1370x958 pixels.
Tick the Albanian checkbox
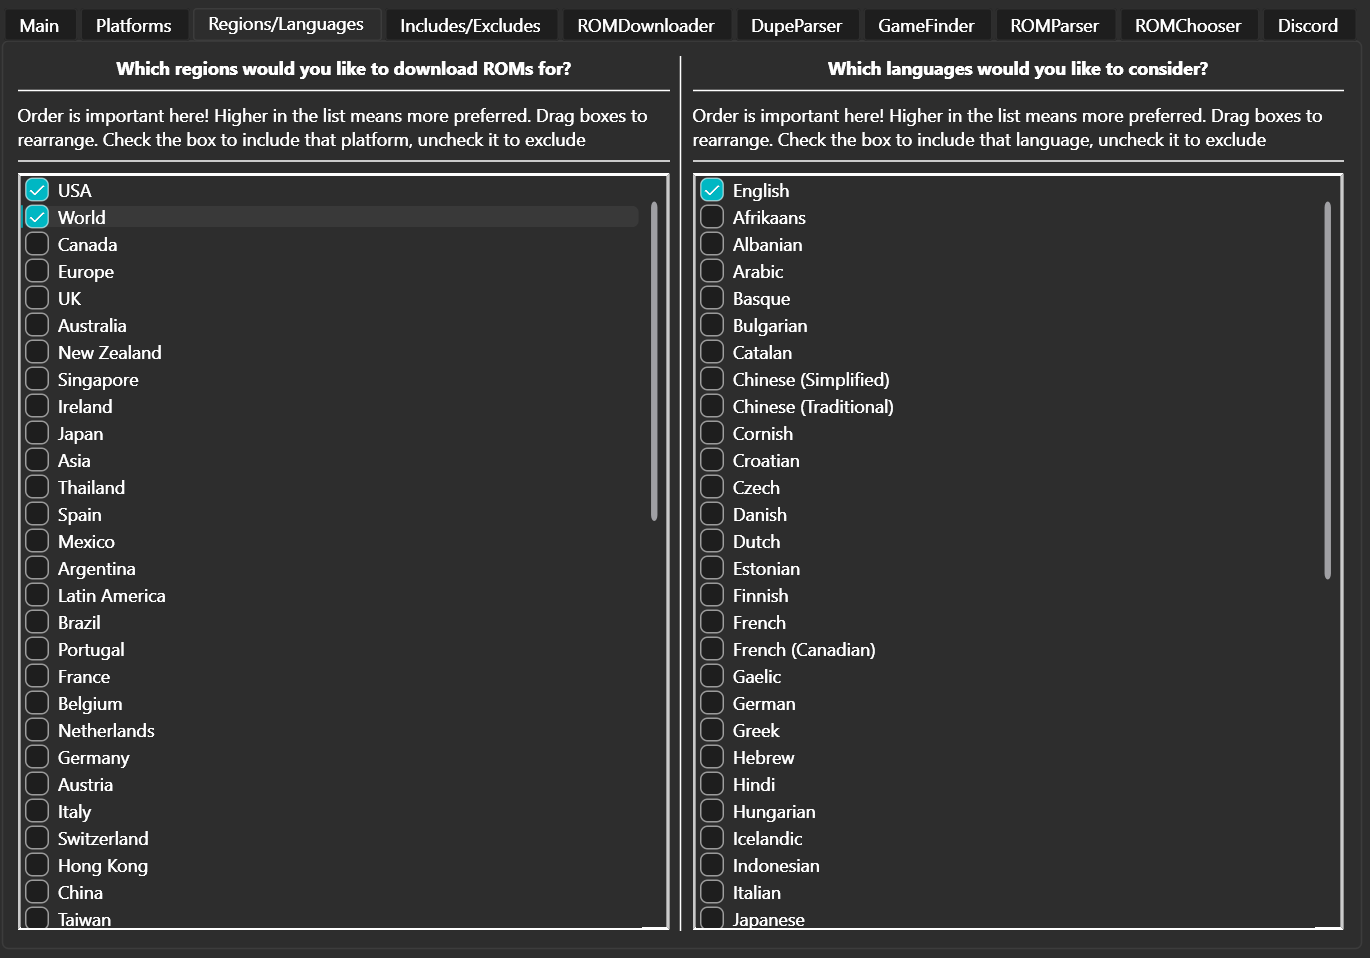712,243
